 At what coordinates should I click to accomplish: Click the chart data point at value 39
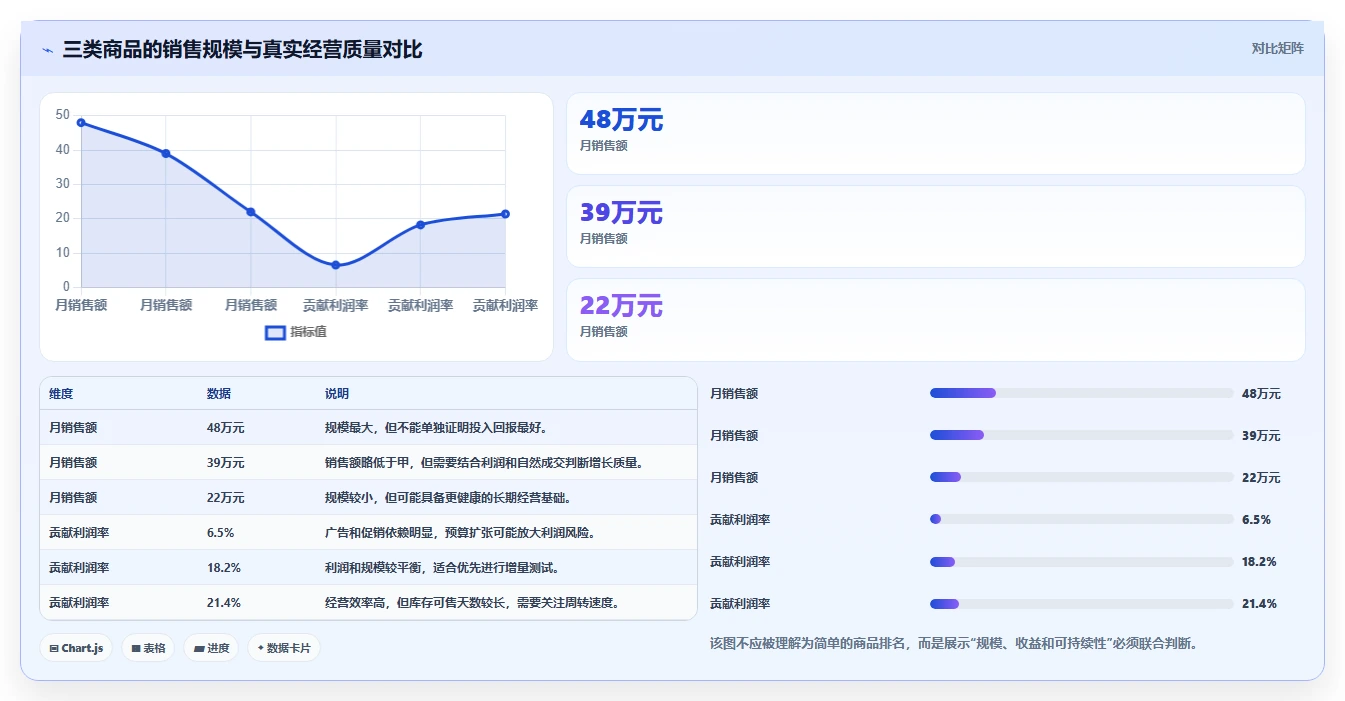(166, 154)
